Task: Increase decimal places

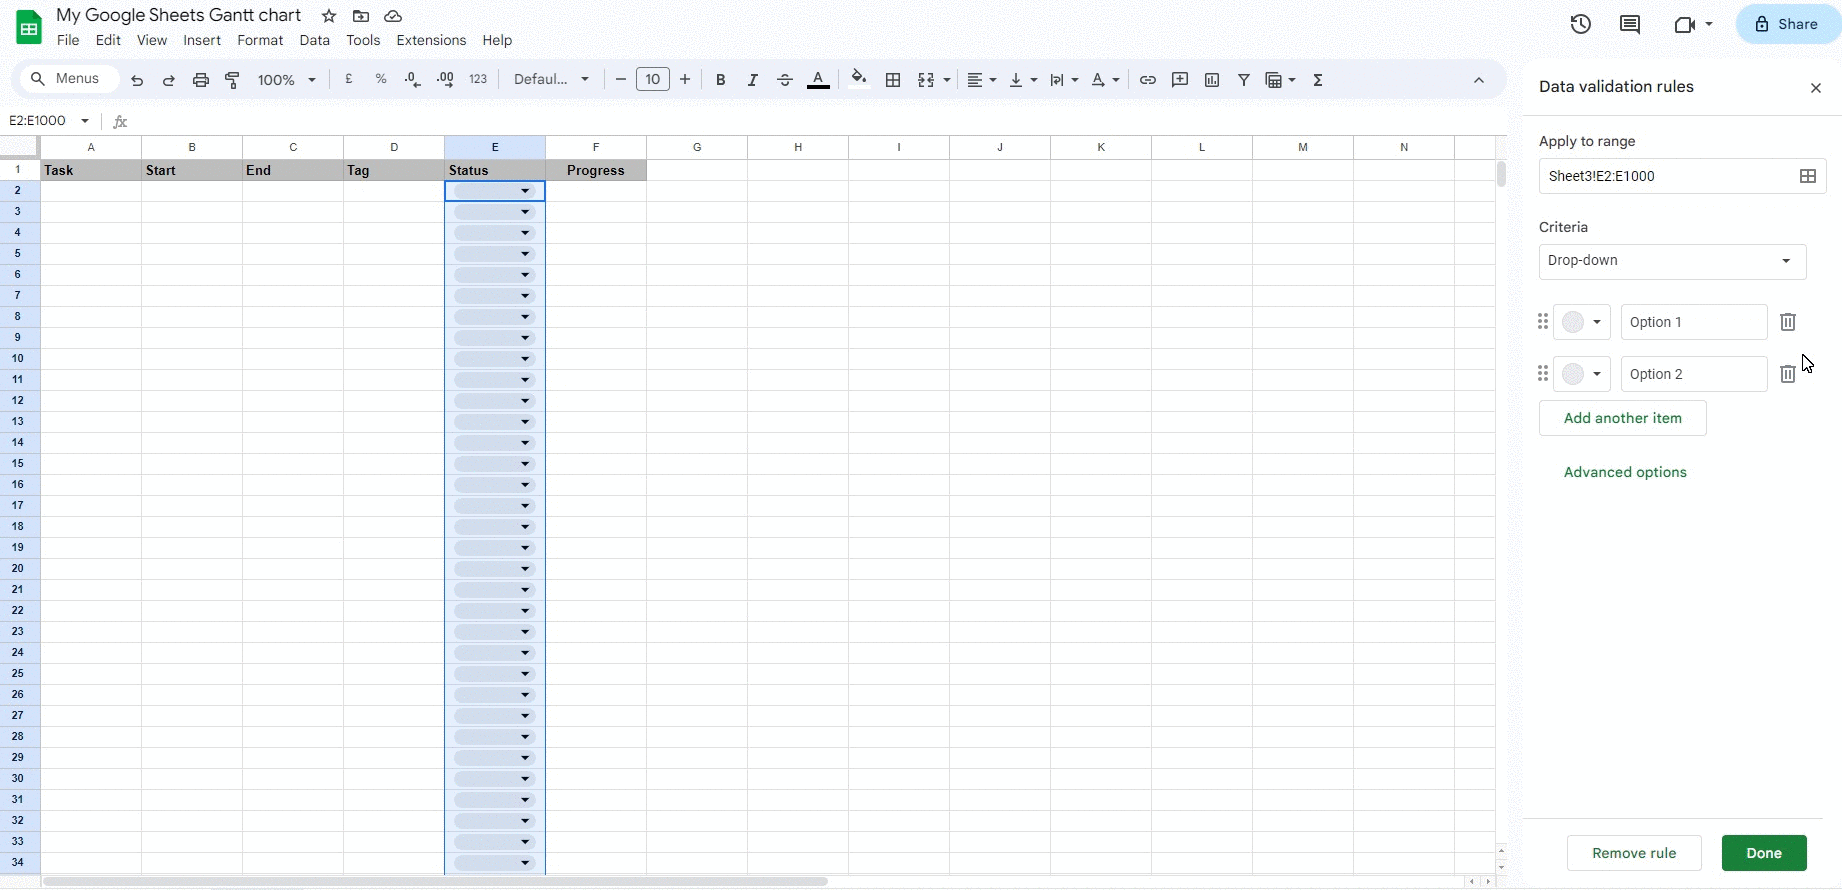Action: coord(445,79)
